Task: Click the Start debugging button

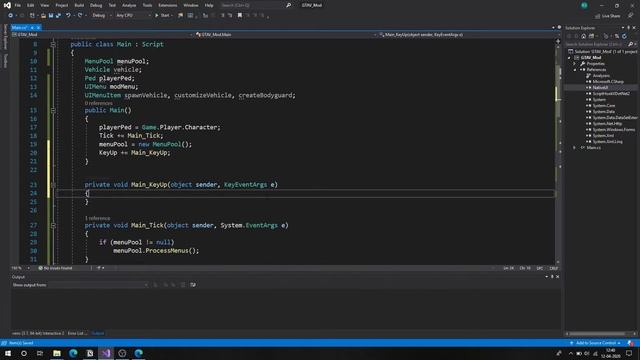Action: [163, 16]
